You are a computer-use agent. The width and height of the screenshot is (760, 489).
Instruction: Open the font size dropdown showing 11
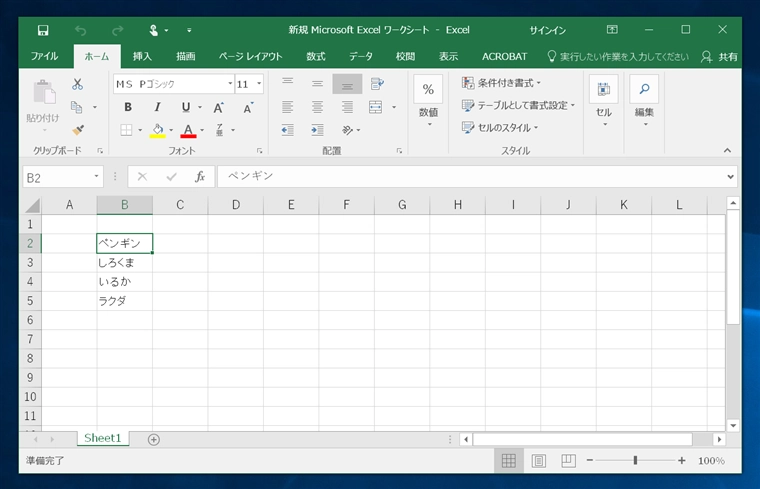259,84
